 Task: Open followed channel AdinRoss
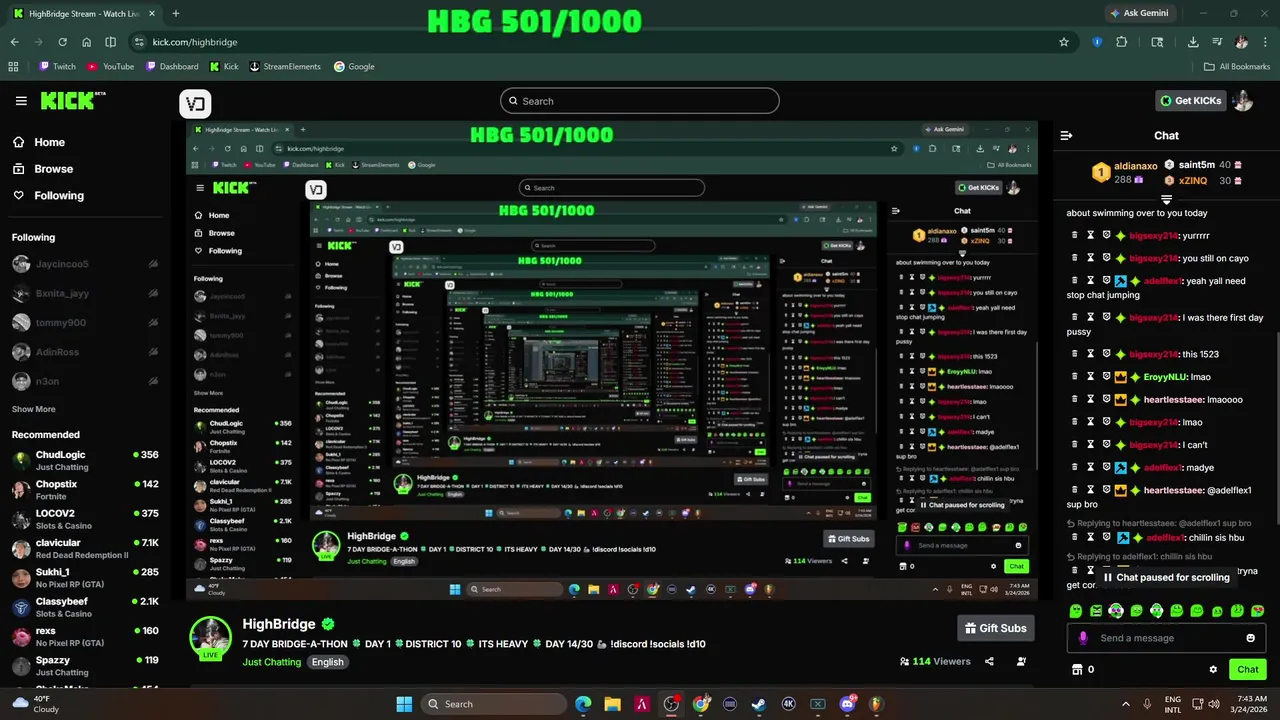(x=85, y=352)
